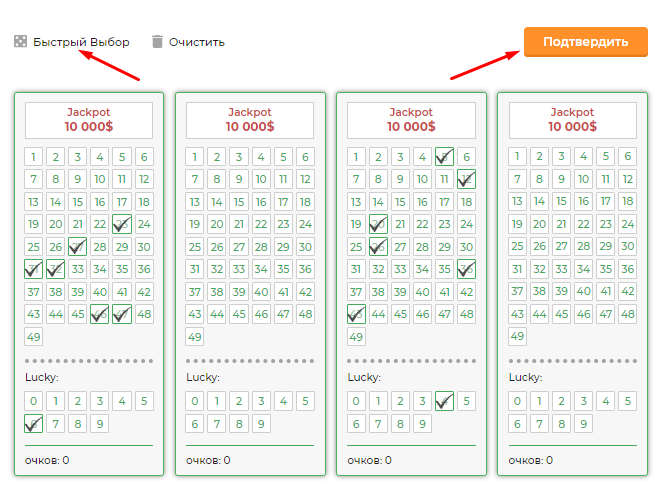Click the dice icon for quick pick
669x495 pixels.
(20, 41)
